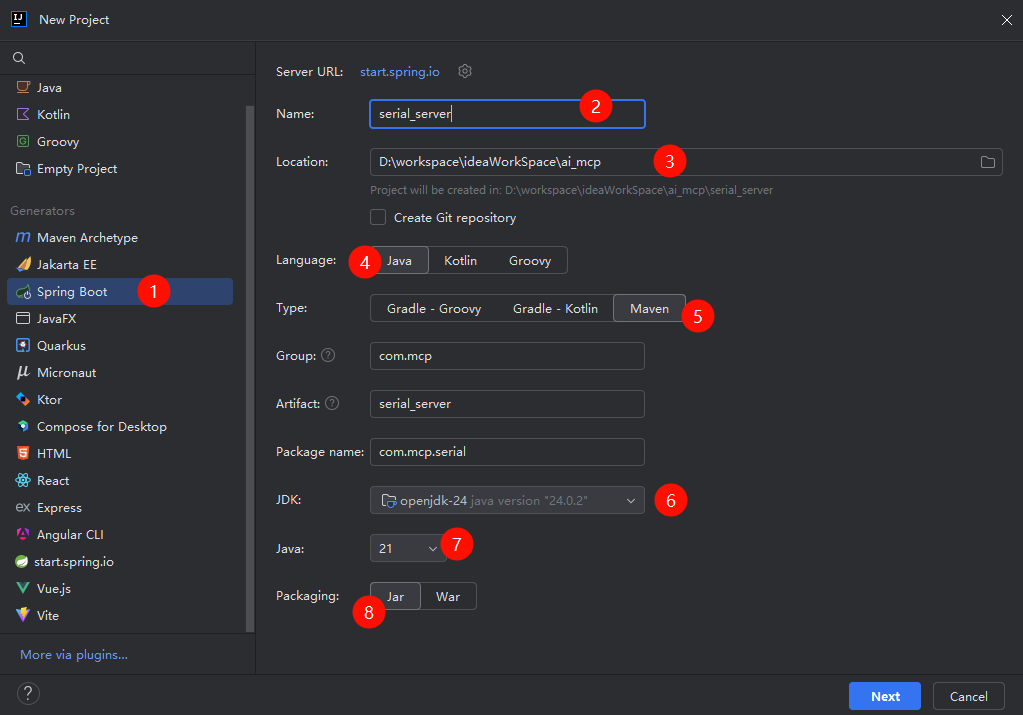Select the Micronaut mu icon
1023x715 pixels.
[23, 373]
